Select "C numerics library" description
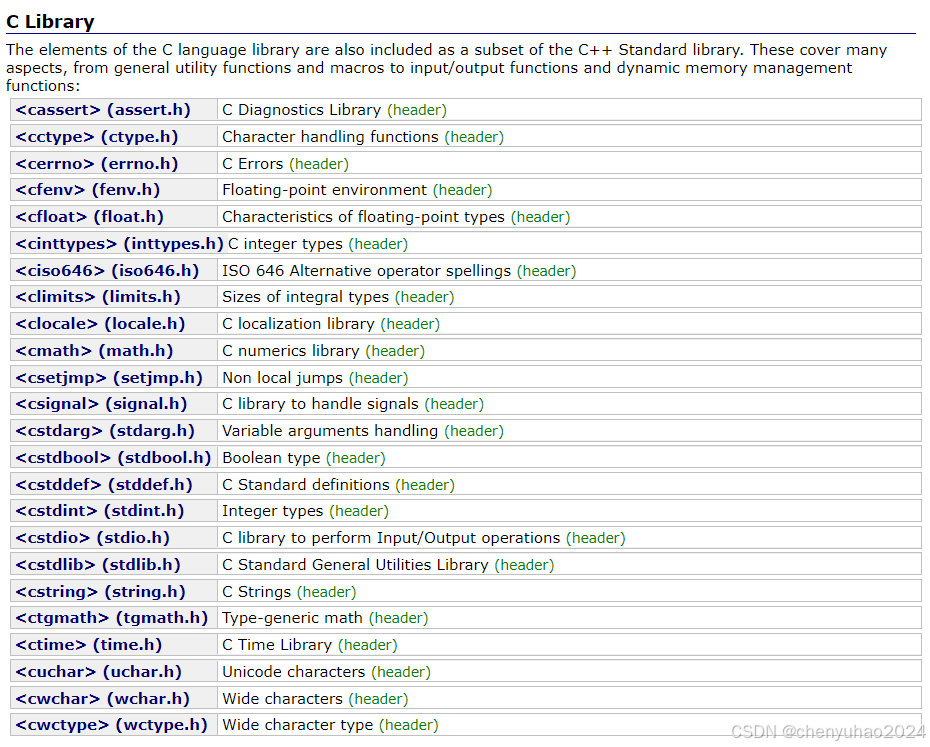930x747 pixels. coord(291,351)
